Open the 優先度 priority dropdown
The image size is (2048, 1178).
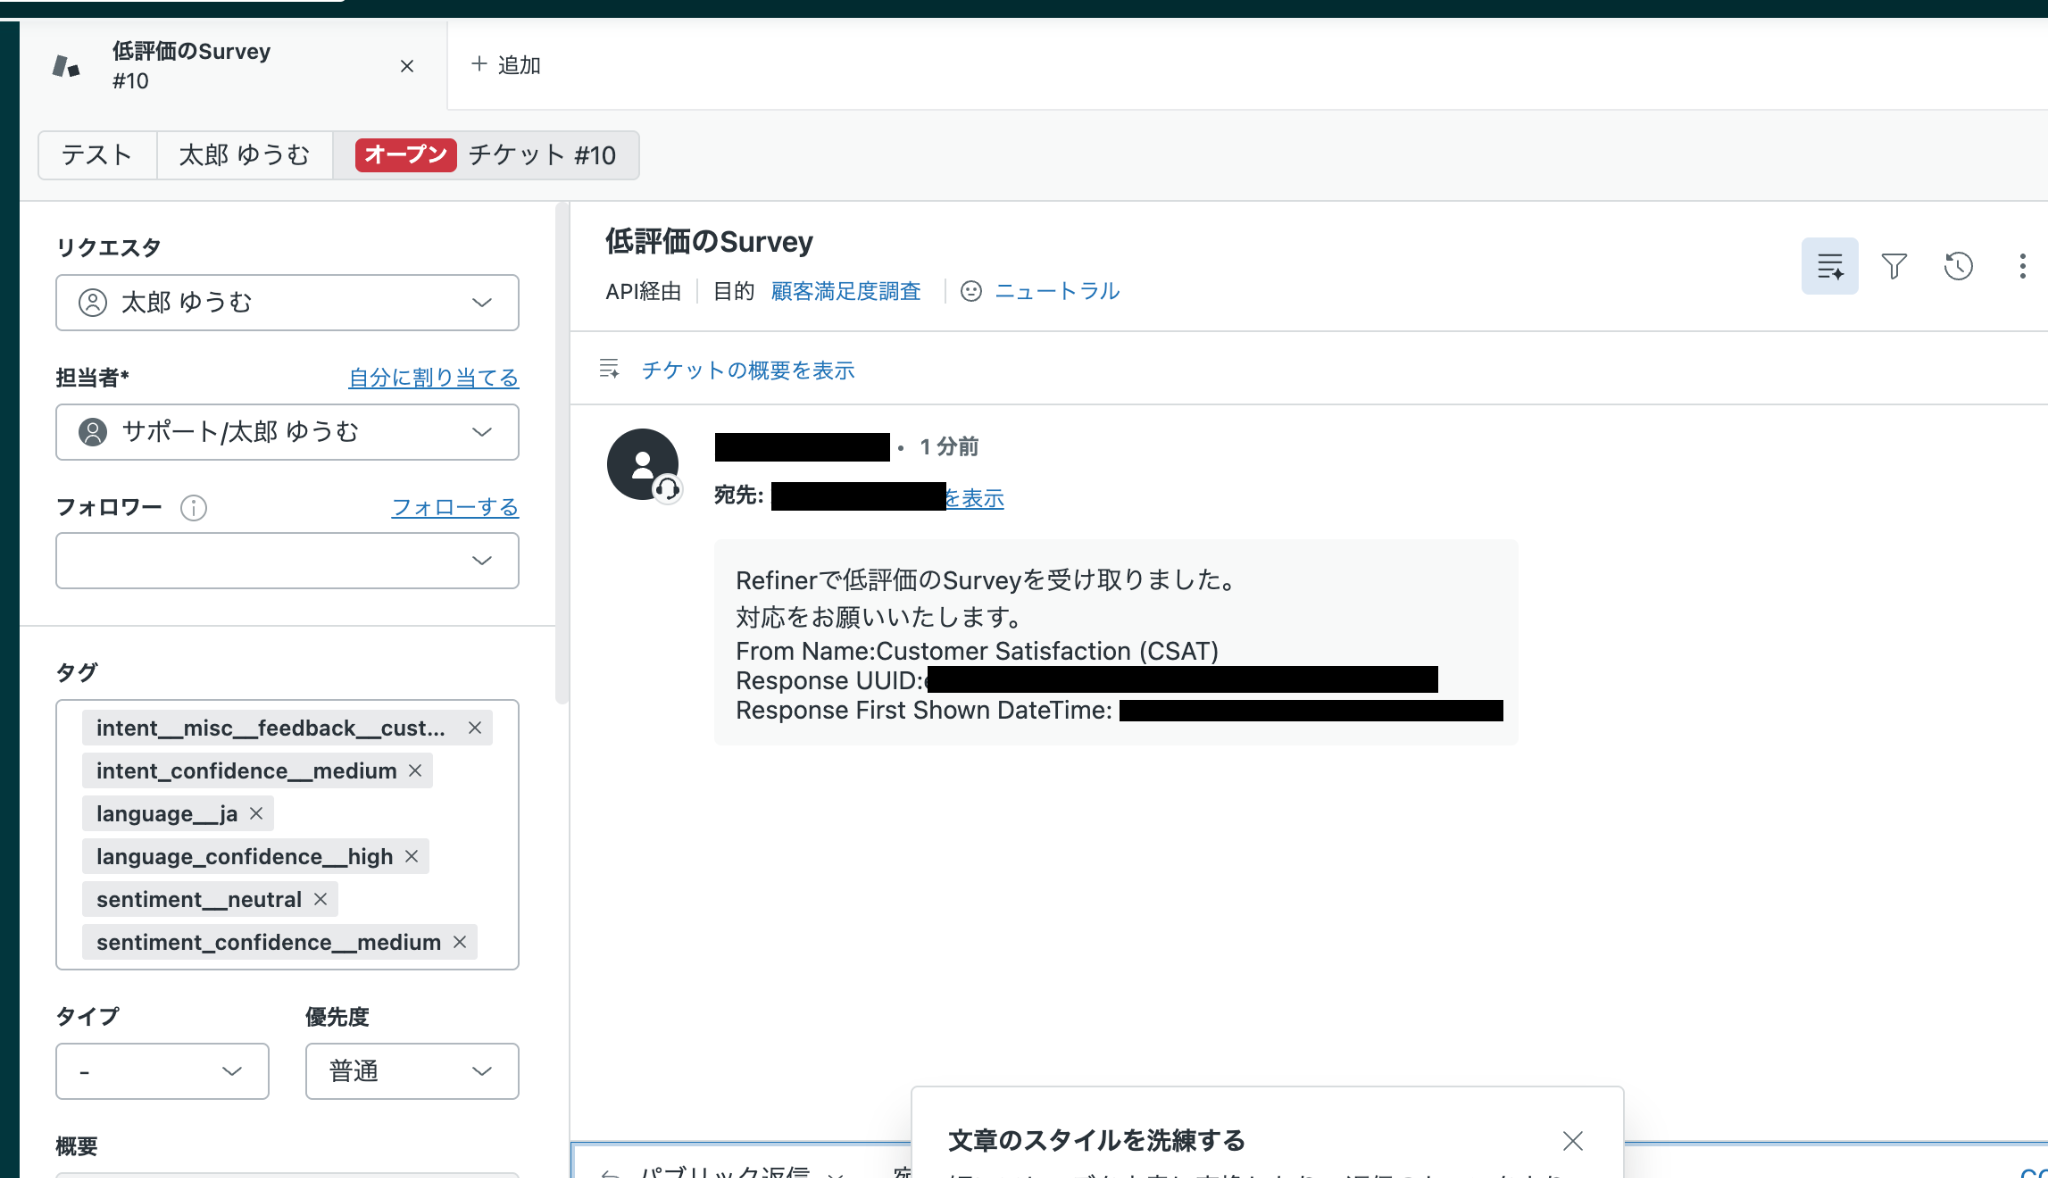(x=411, y=1071)
